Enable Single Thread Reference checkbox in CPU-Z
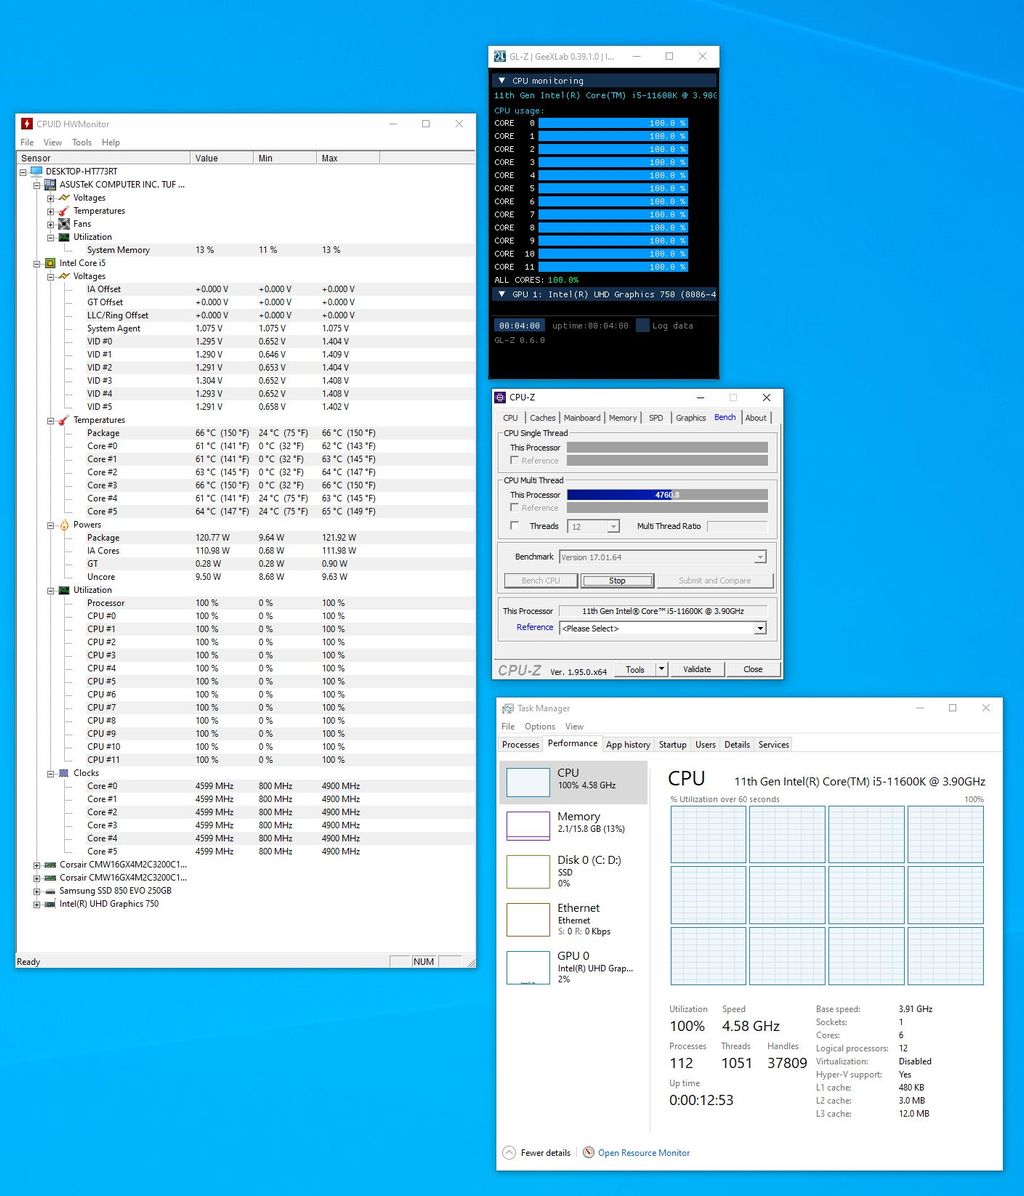Image resolution: width=1024 pixels, height=1196 pixels. [x=515, y=461]
